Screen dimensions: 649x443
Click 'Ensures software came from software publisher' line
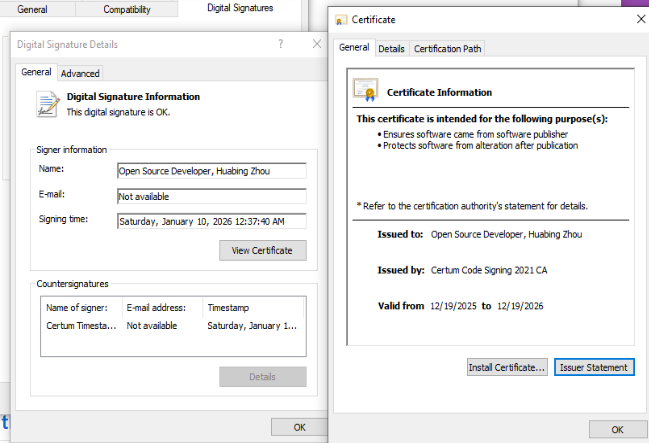click(x=475, y=135)
